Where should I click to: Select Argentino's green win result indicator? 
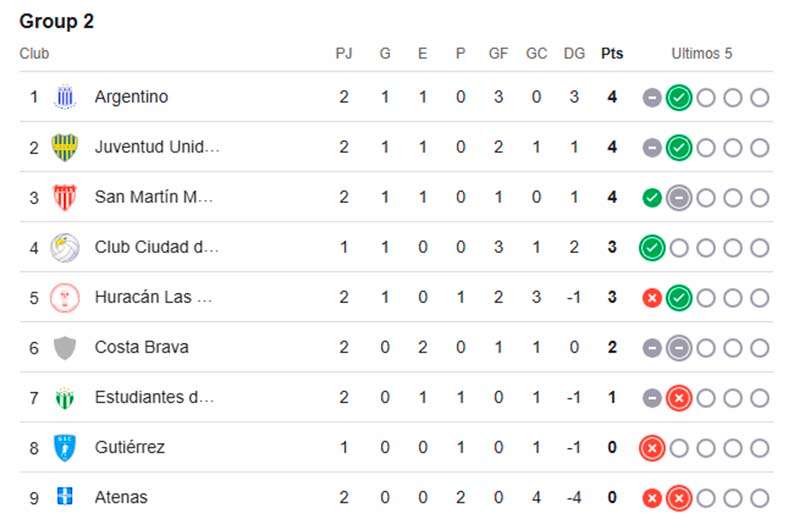click(x=679, y=97)
